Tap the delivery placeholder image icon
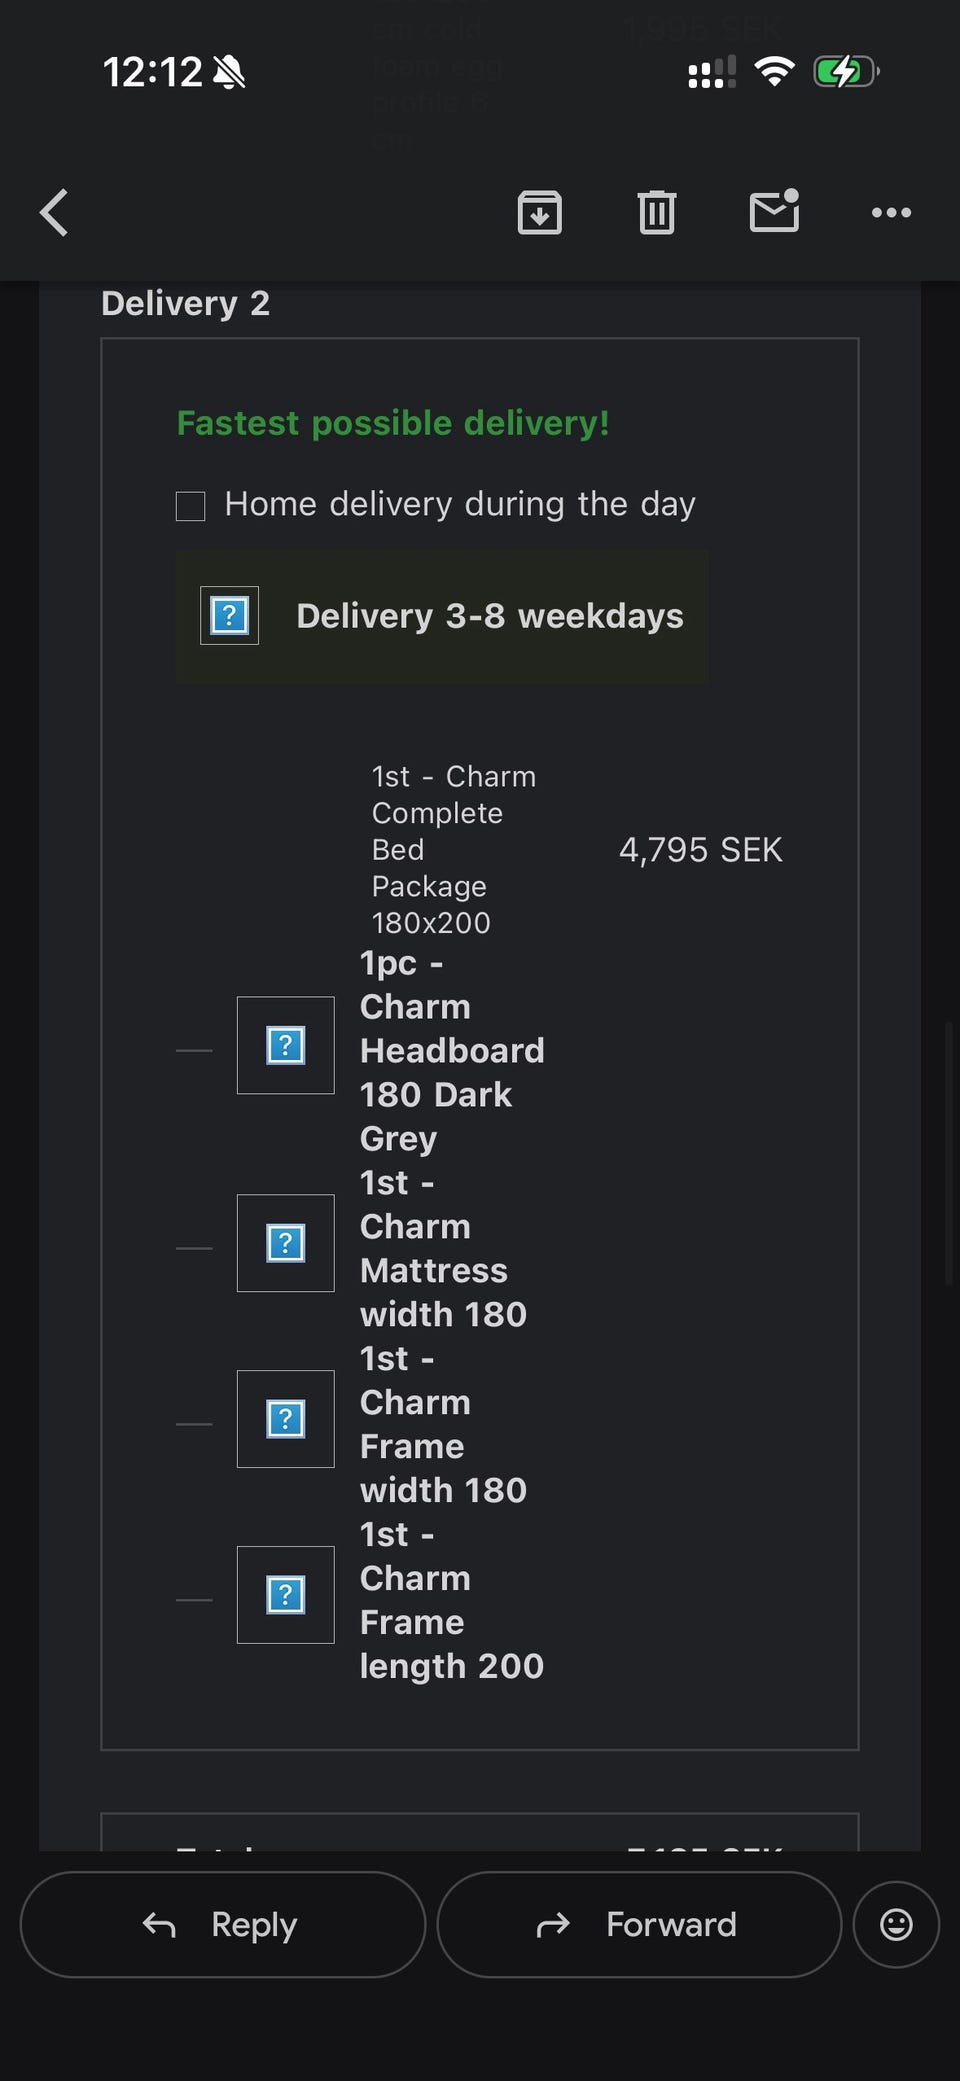Screen dimensions: 960x2081 pos(230,615)
